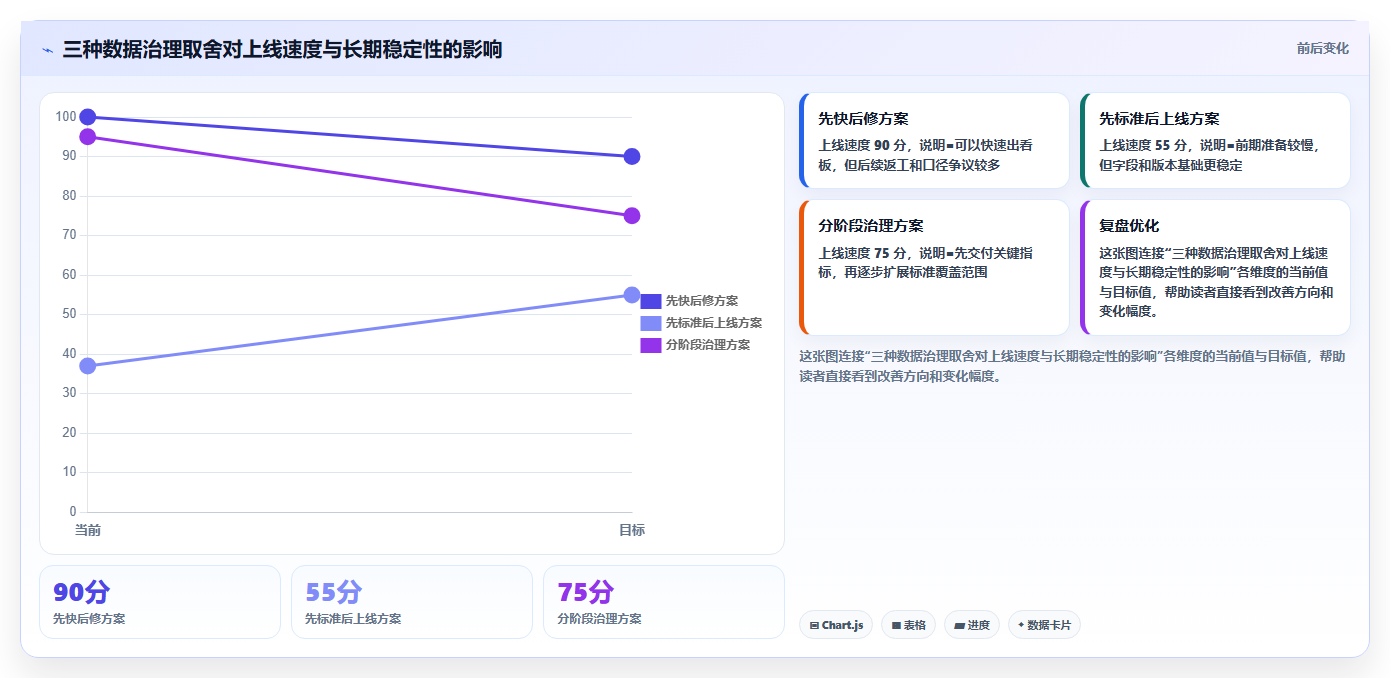The height and width of the screenshot is (678, 1390).
Task: Click the 90分 stat card
Action: (x=160, y=602)
